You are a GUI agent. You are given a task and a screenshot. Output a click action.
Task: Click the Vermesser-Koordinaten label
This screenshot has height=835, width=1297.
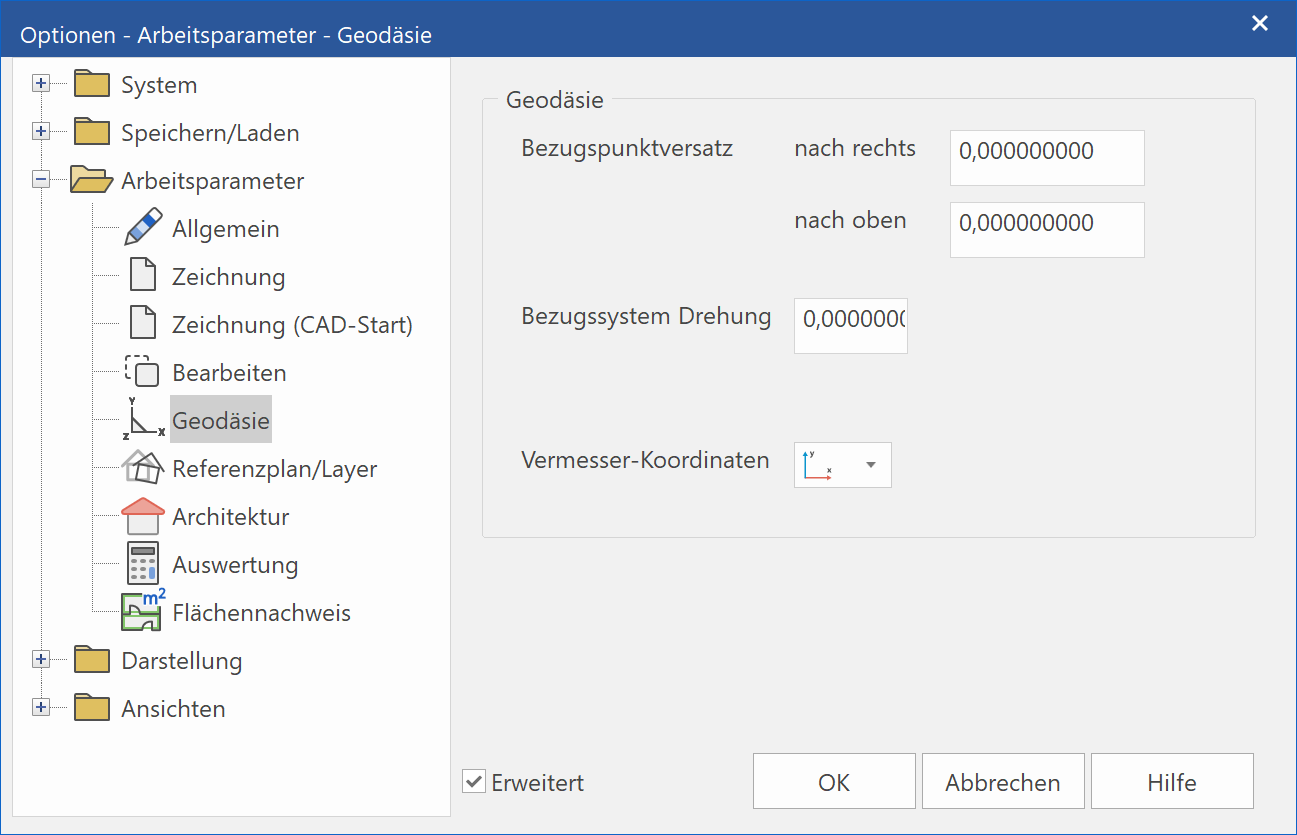click(645, 461)
